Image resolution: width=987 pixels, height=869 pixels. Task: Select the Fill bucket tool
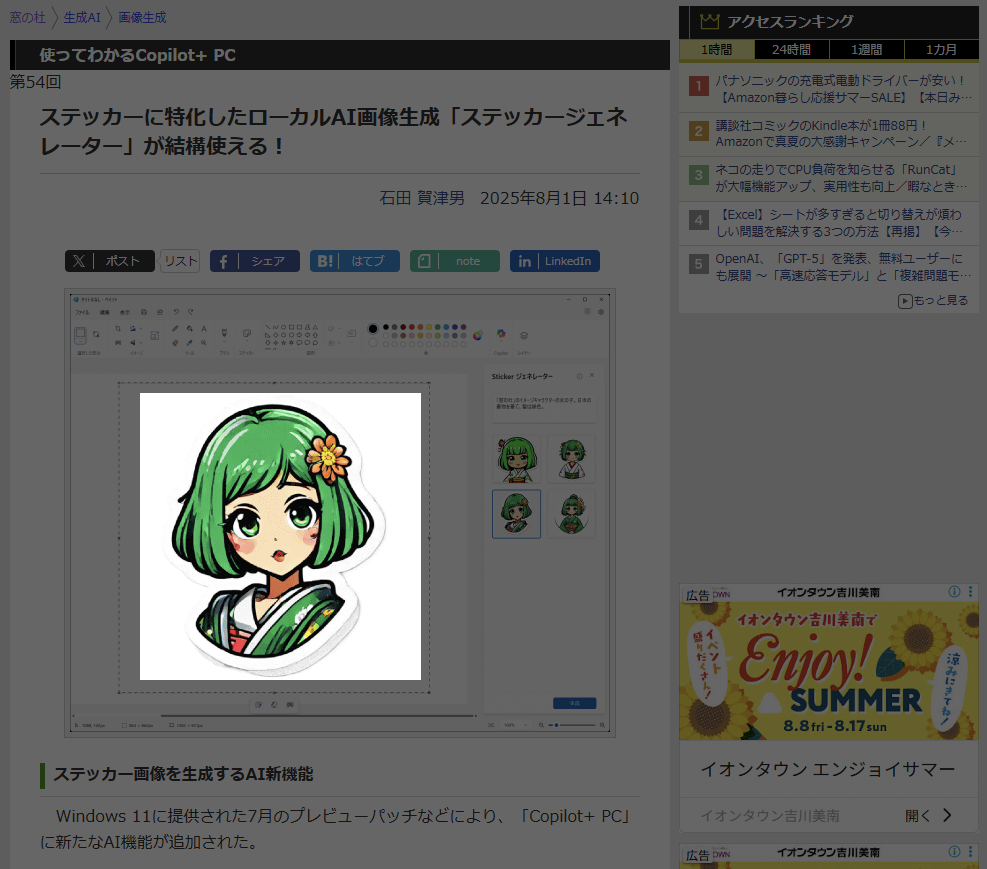pos(189,328)
